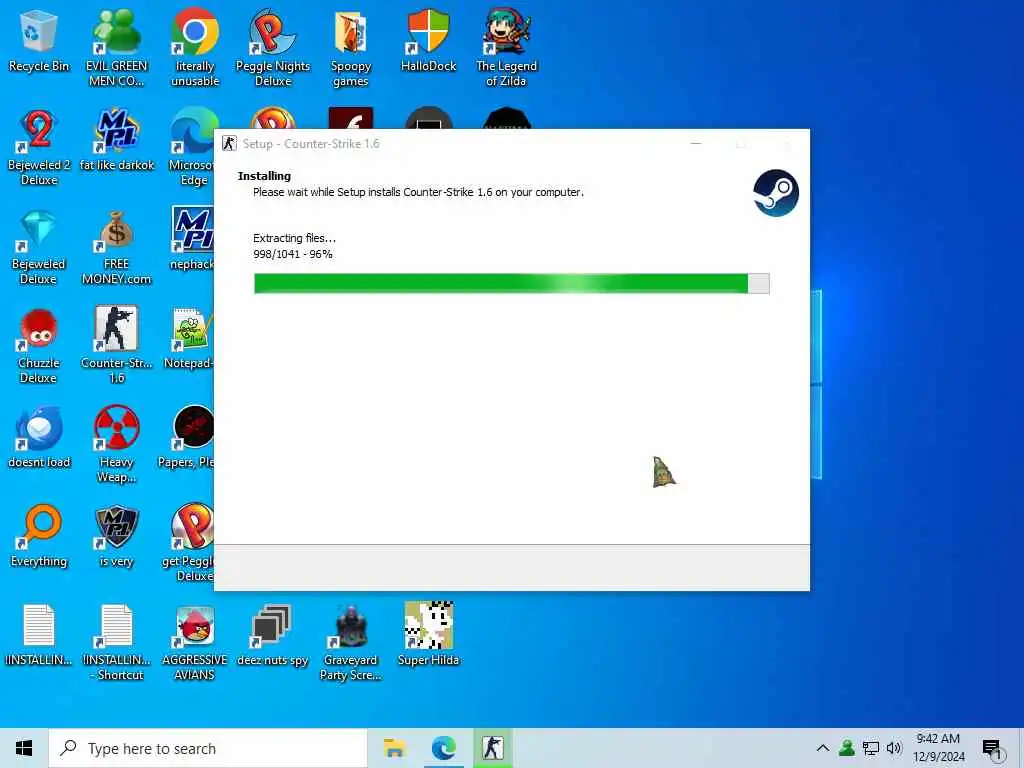Launch Chuzzle Deluxe
This screenshot has width=1024, height=768.
(x=39, y=346)
